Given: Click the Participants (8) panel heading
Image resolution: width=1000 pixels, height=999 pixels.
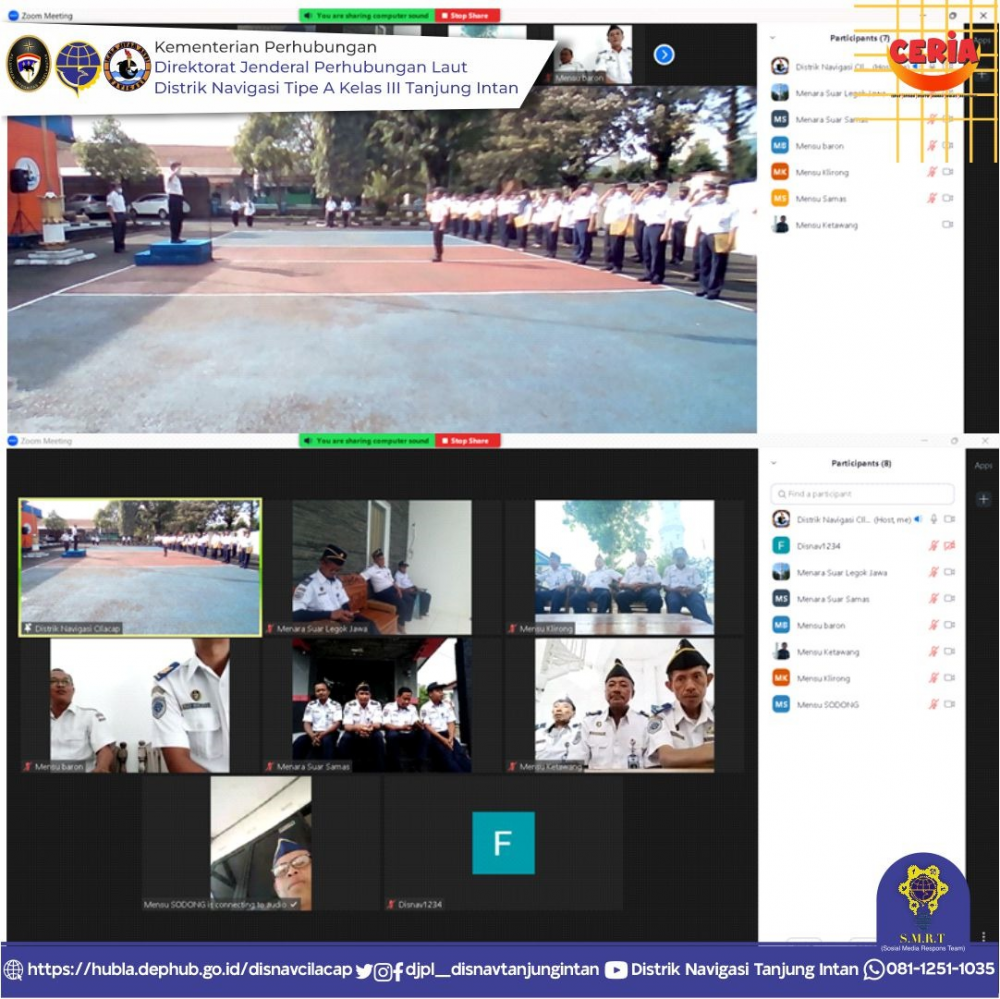Looking at the screenshot, I should pos(861,463).
